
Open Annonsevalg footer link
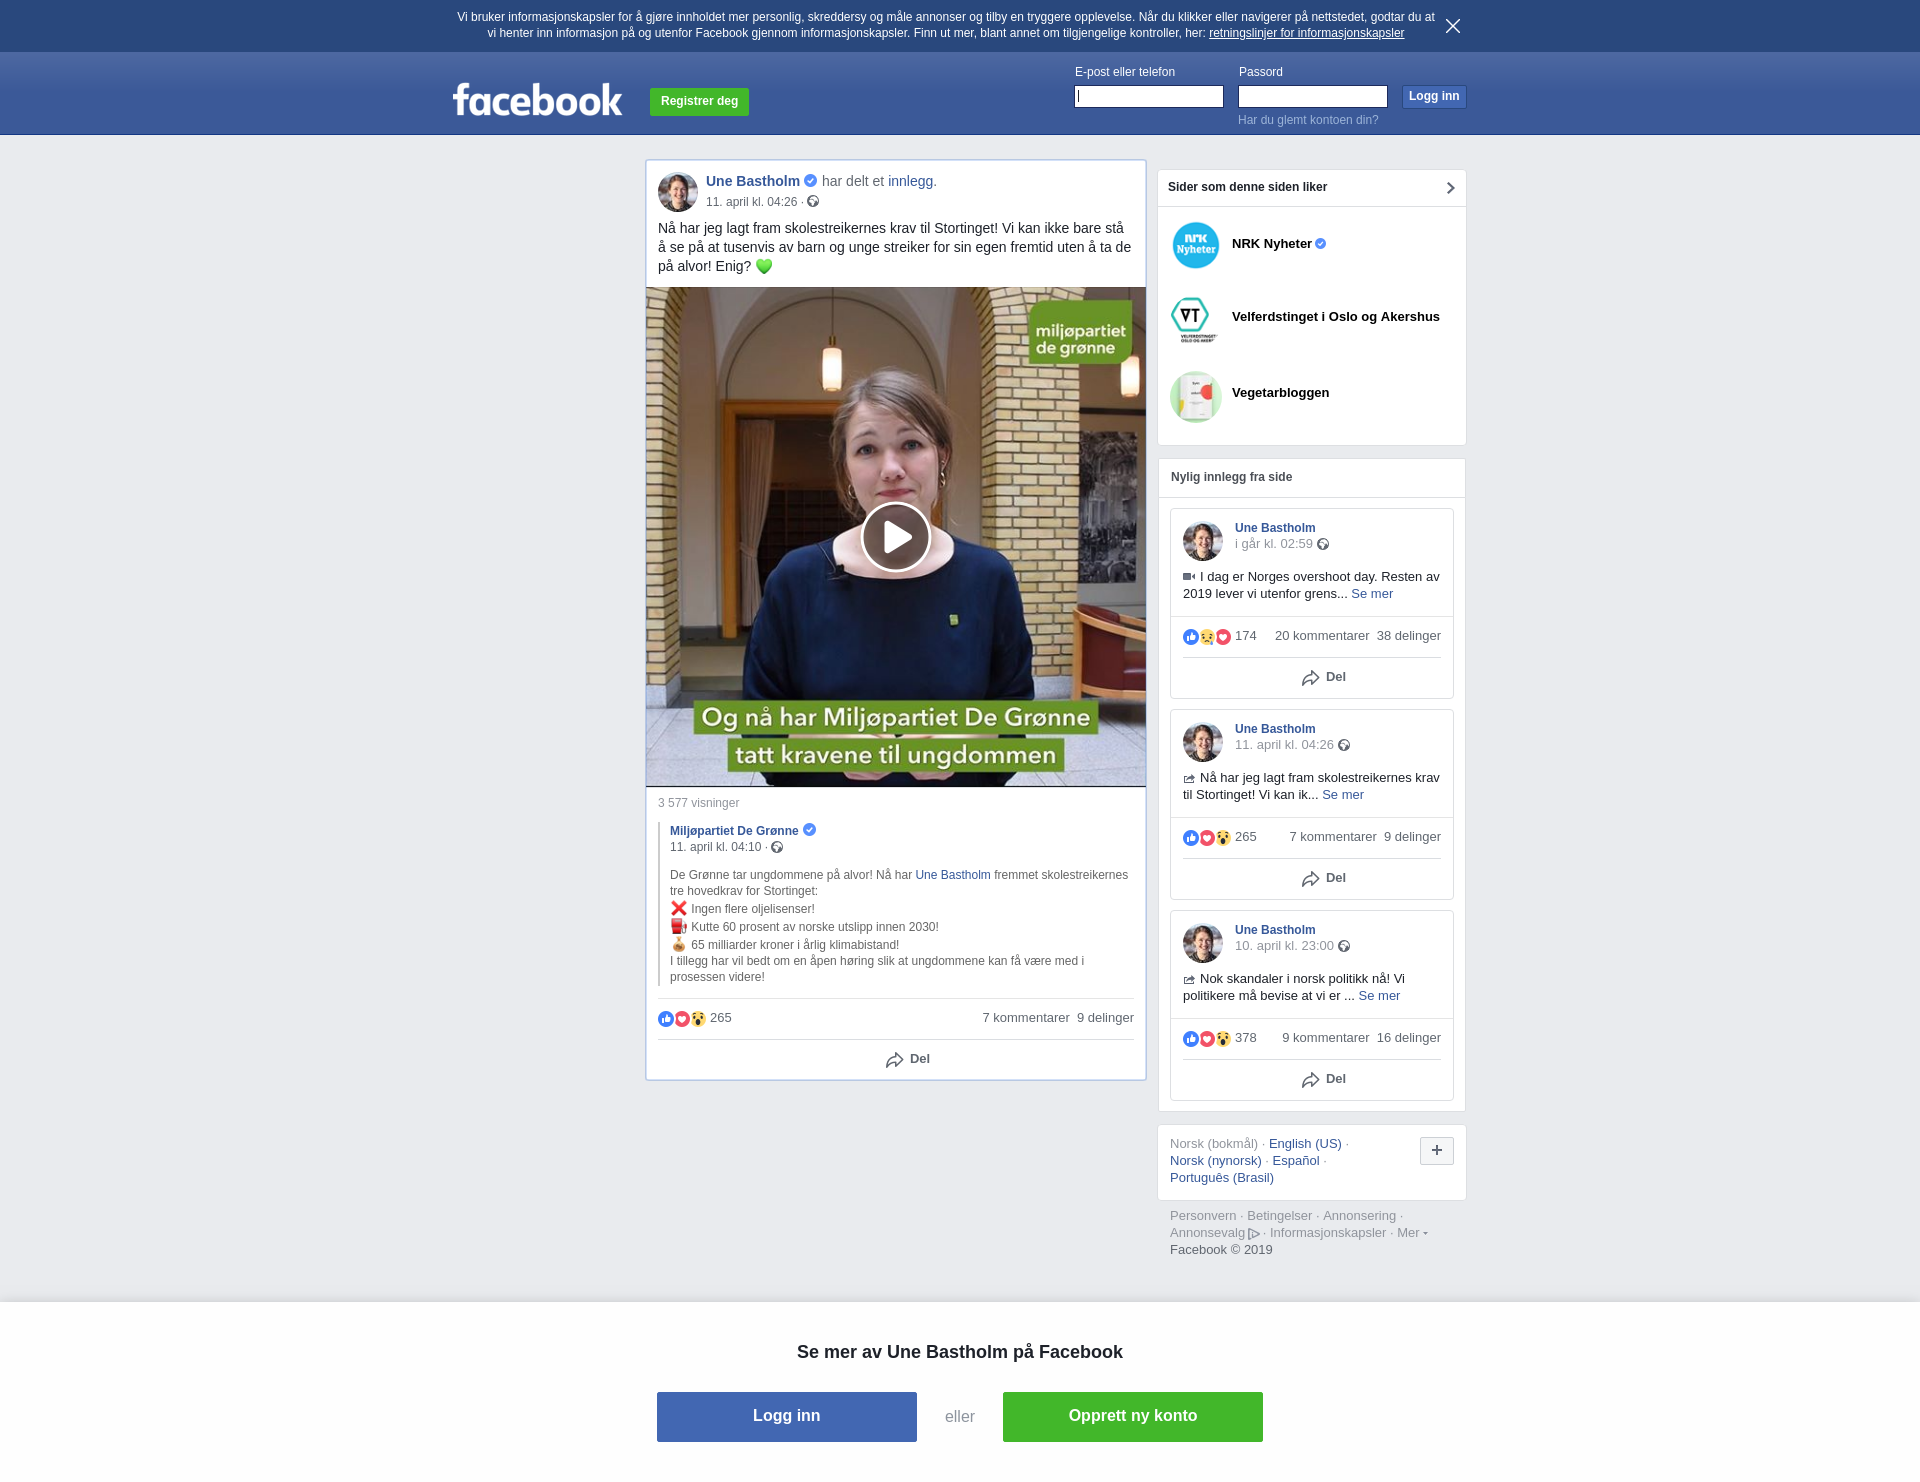tap(1214, 1233)
